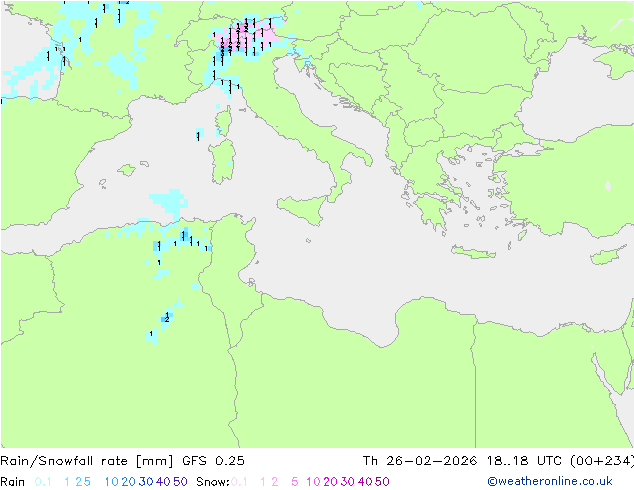
Task: Click the 'Rain' legend label
Action: [13, 482]
